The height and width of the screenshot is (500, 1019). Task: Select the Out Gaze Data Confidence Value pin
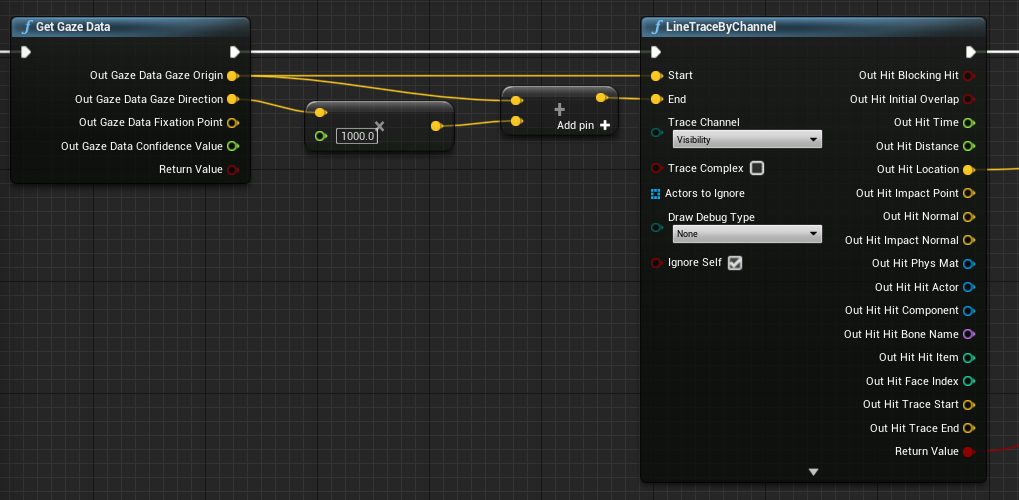point(232,146)
